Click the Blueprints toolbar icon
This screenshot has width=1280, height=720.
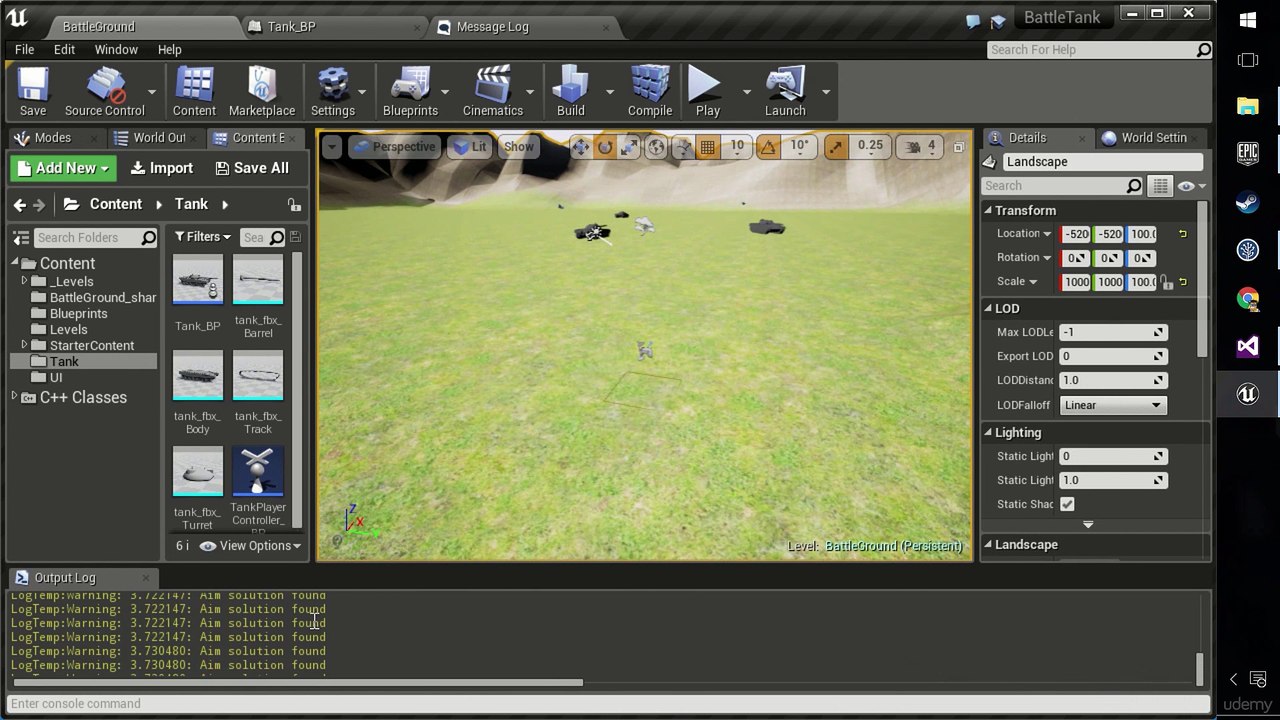point(410,92)
